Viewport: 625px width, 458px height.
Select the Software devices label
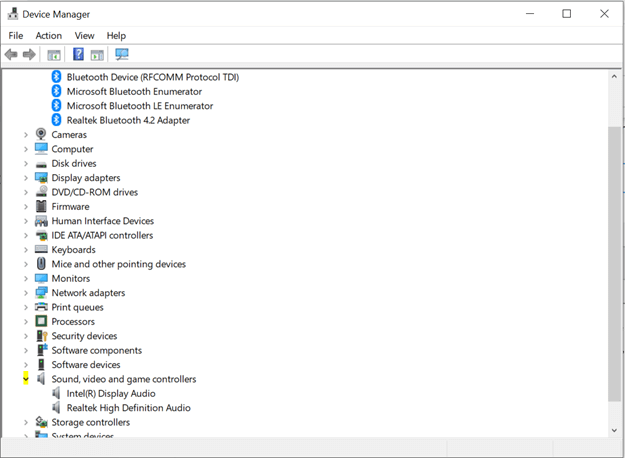pos(86,364)
